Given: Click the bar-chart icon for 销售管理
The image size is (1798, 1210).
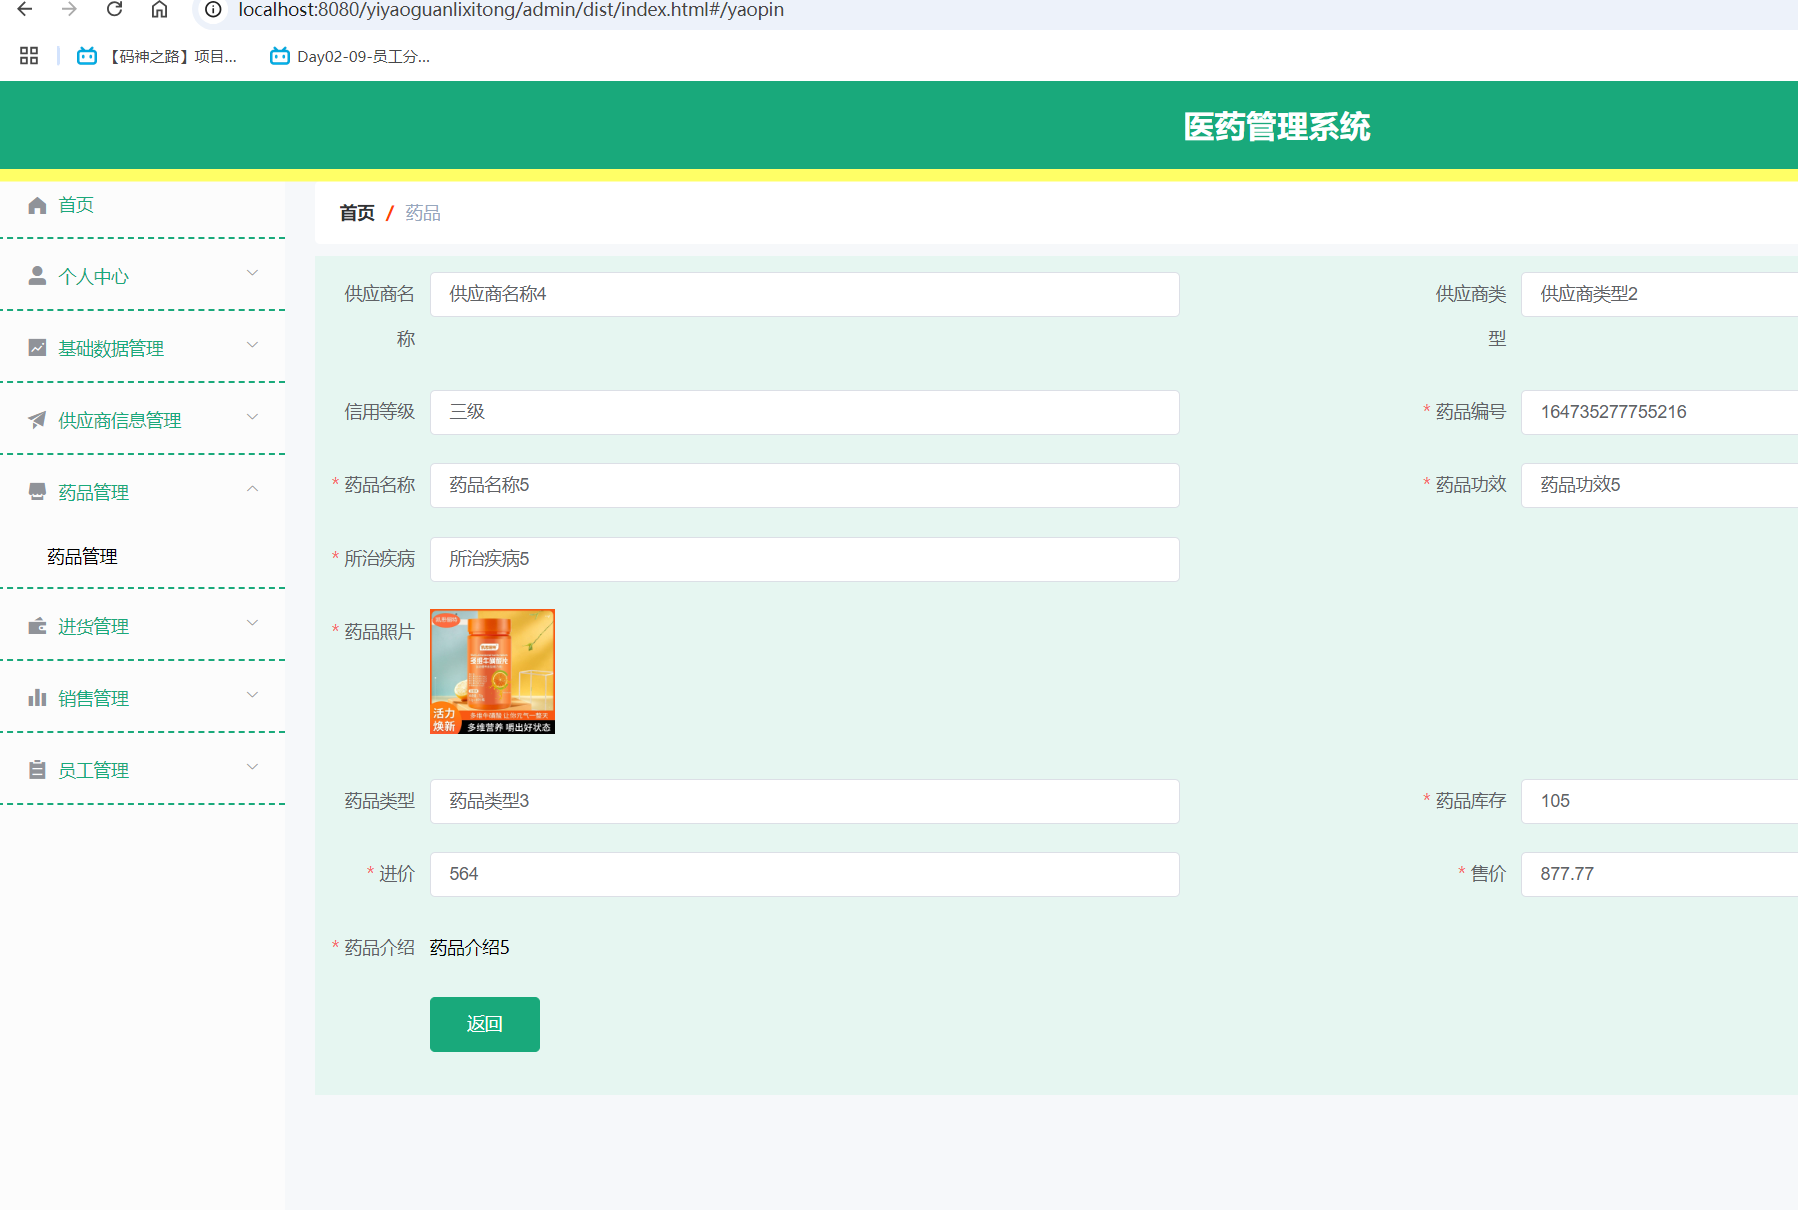Looking at the screenshot, I should pyautogui.click(x=37, y=697).
